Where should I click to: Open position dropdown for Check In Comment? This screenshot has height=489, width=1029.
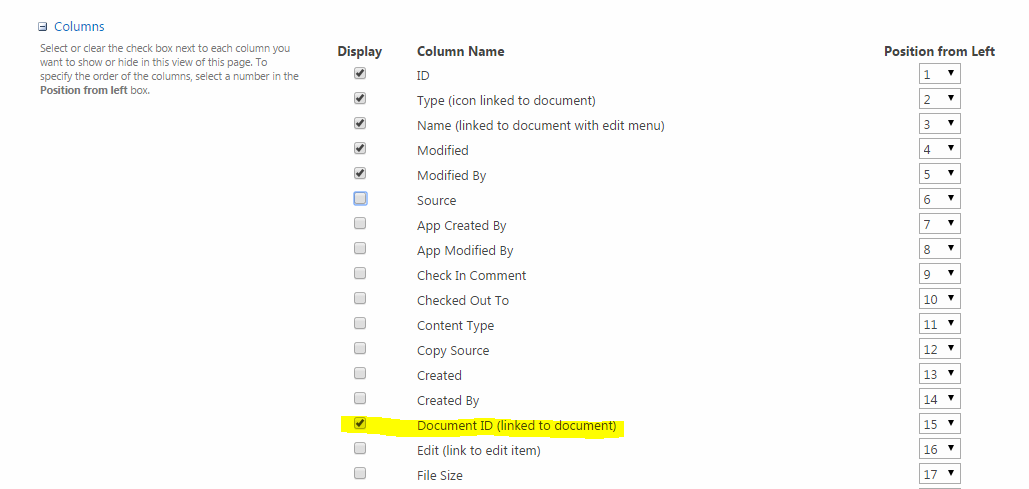(940, 274)
